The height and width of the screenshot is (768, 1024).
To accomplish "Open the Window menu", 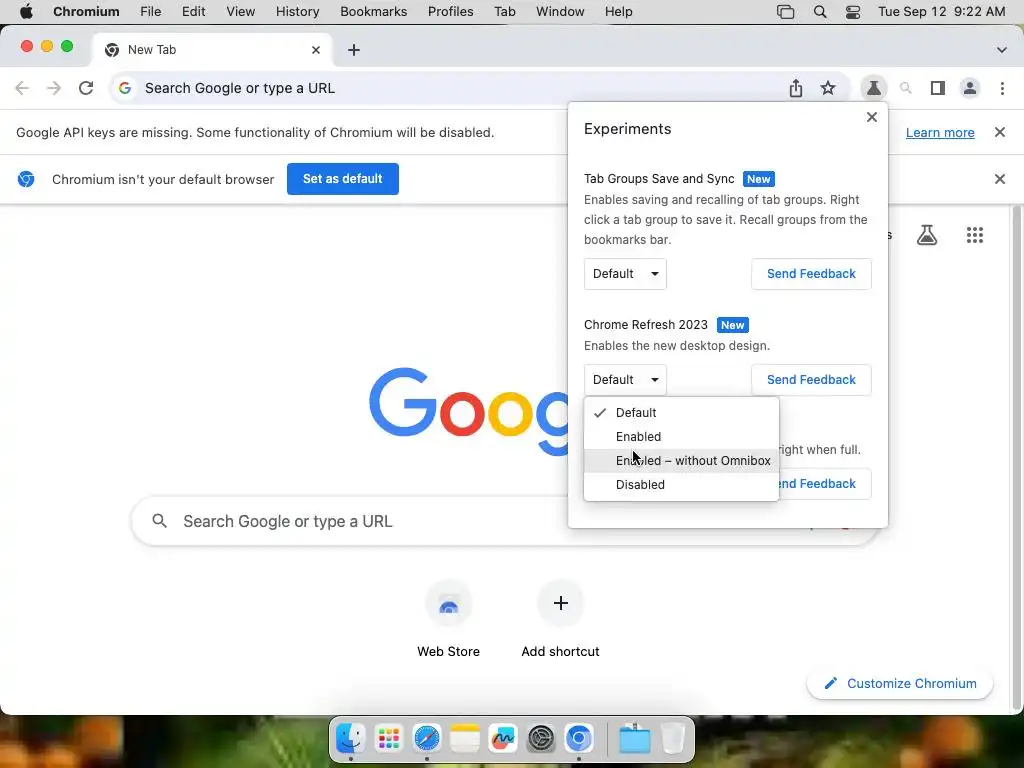I will click(560, 12).
